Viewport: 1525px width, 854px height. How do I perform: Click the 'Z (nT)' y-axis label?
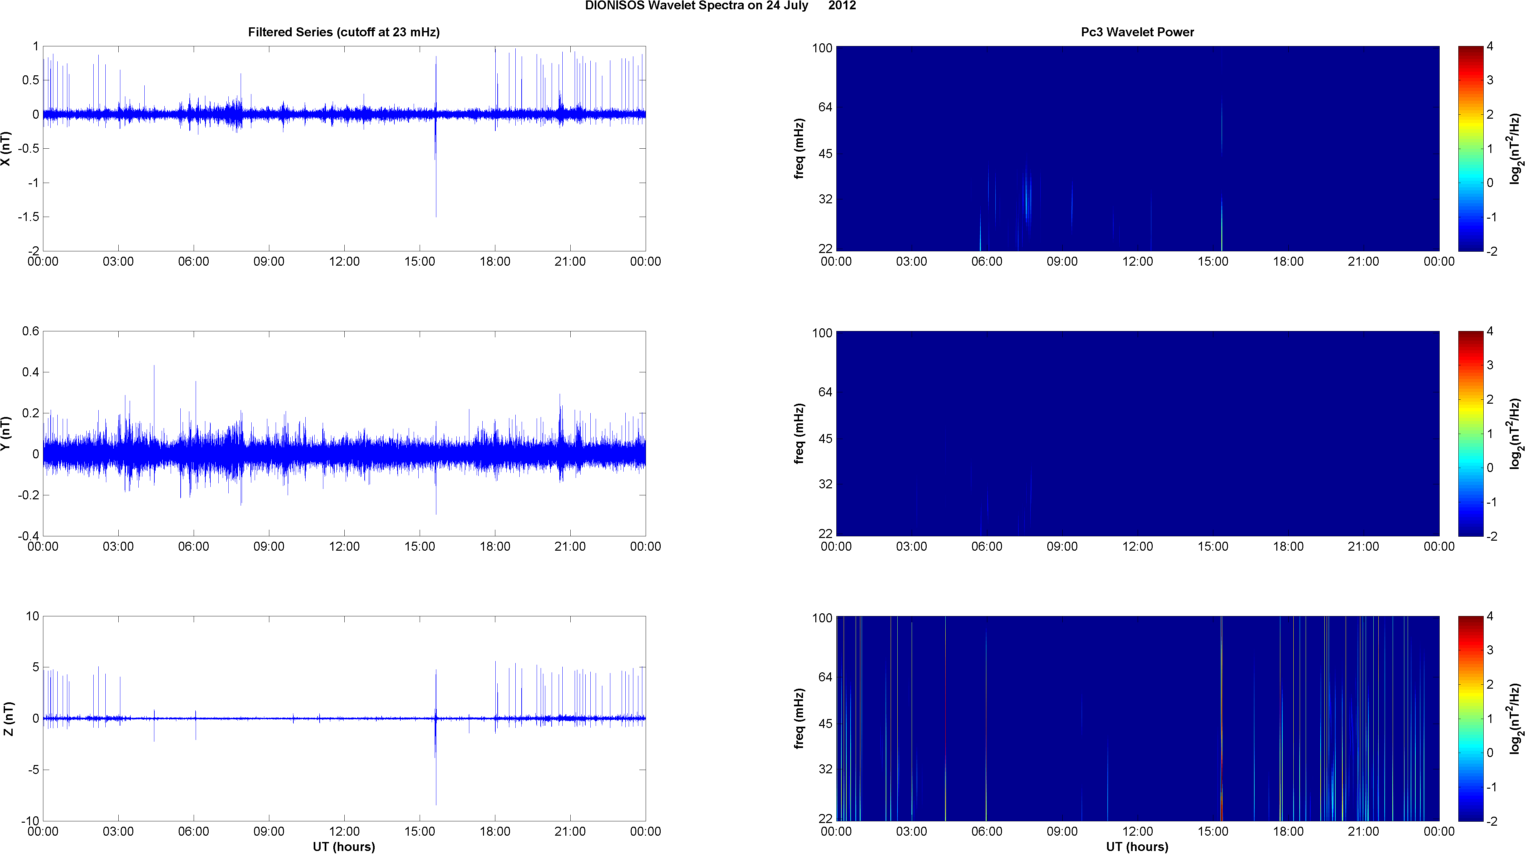point(7,719)
